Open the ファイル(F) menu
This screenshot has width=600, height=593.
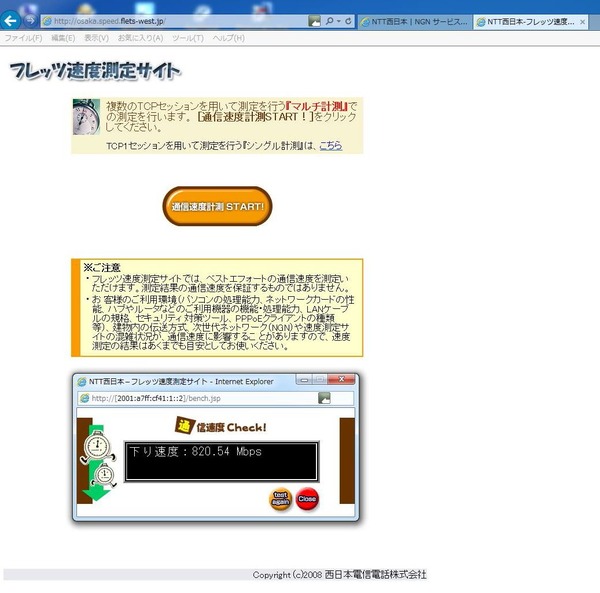pyautogui.click(x=23, y=38)
